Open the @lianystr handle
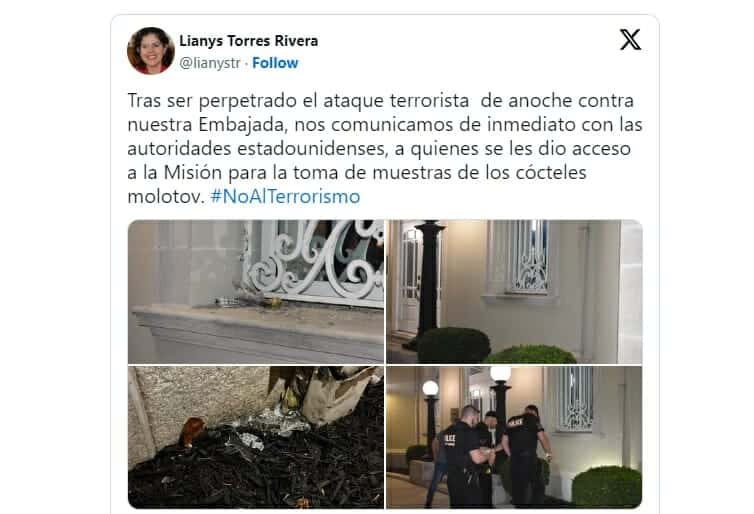 [210, 63]
